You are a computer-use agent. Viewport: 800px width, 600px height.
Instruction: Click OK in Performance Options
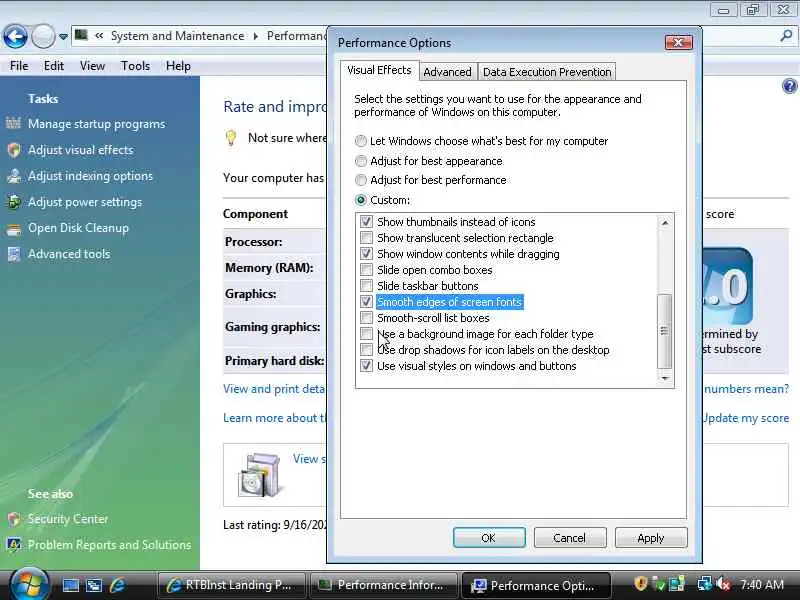pyautogui.click(x=489, y=538)
